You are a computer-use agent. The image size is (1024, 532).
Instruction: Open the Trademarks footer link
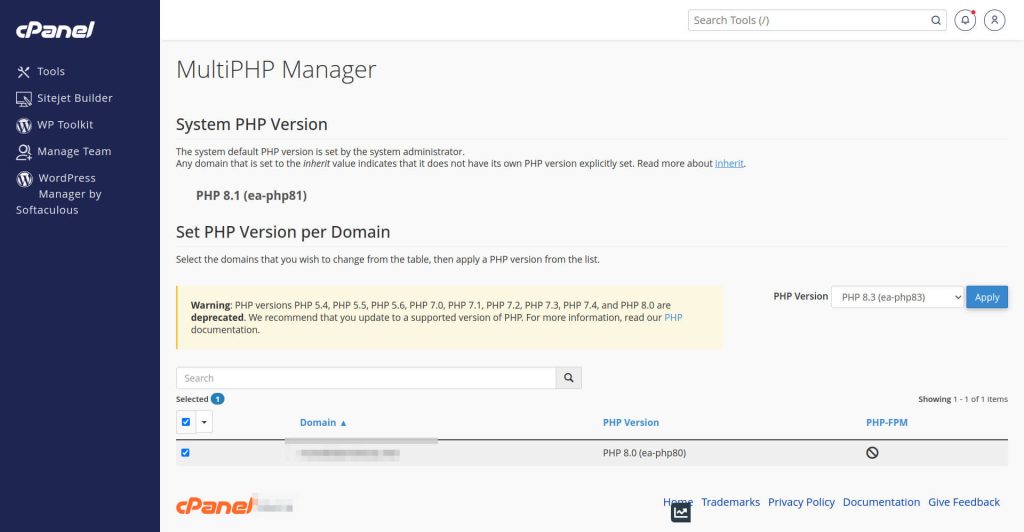pos(730,502)
